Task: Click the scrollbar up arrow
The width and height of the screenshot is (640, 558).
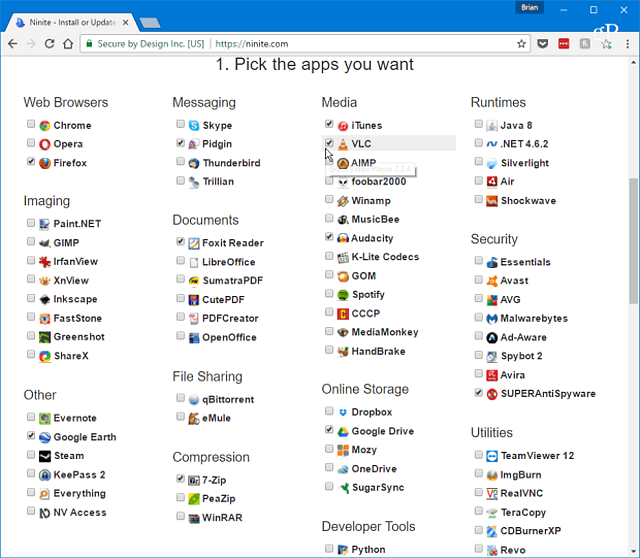Action: click(633, 62)
